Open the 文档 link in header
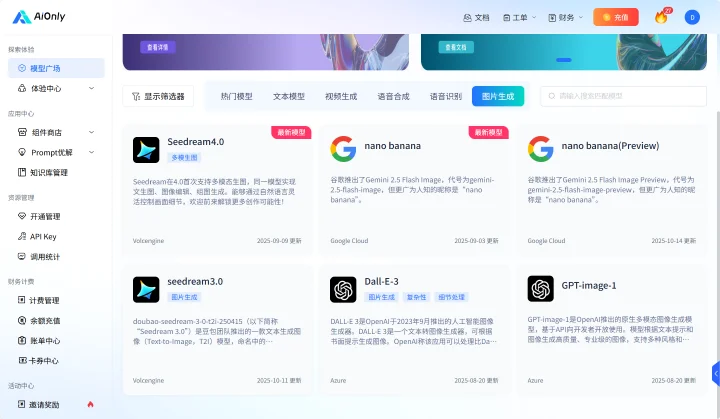Screen dimensions: 720x419 tap(477, 17)
